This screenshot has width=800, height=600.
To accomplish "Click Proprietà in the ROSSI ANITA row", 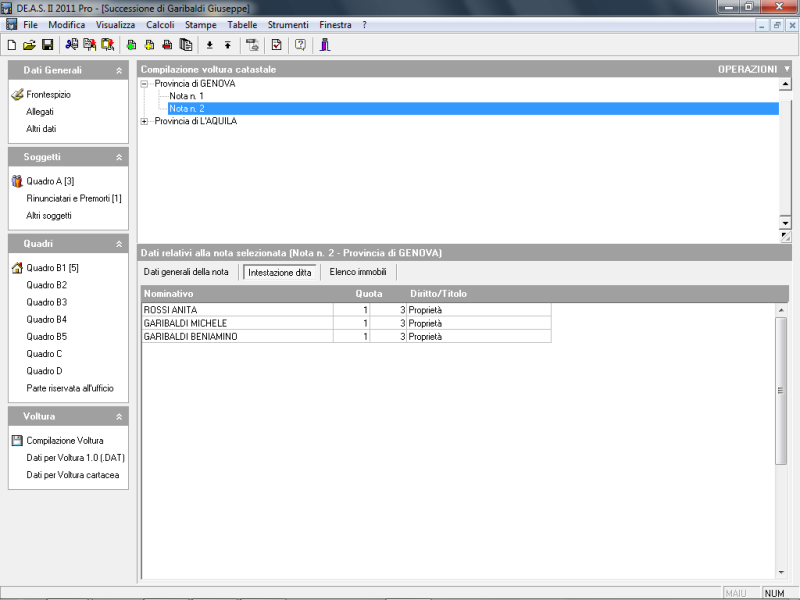I will (479, 310).
